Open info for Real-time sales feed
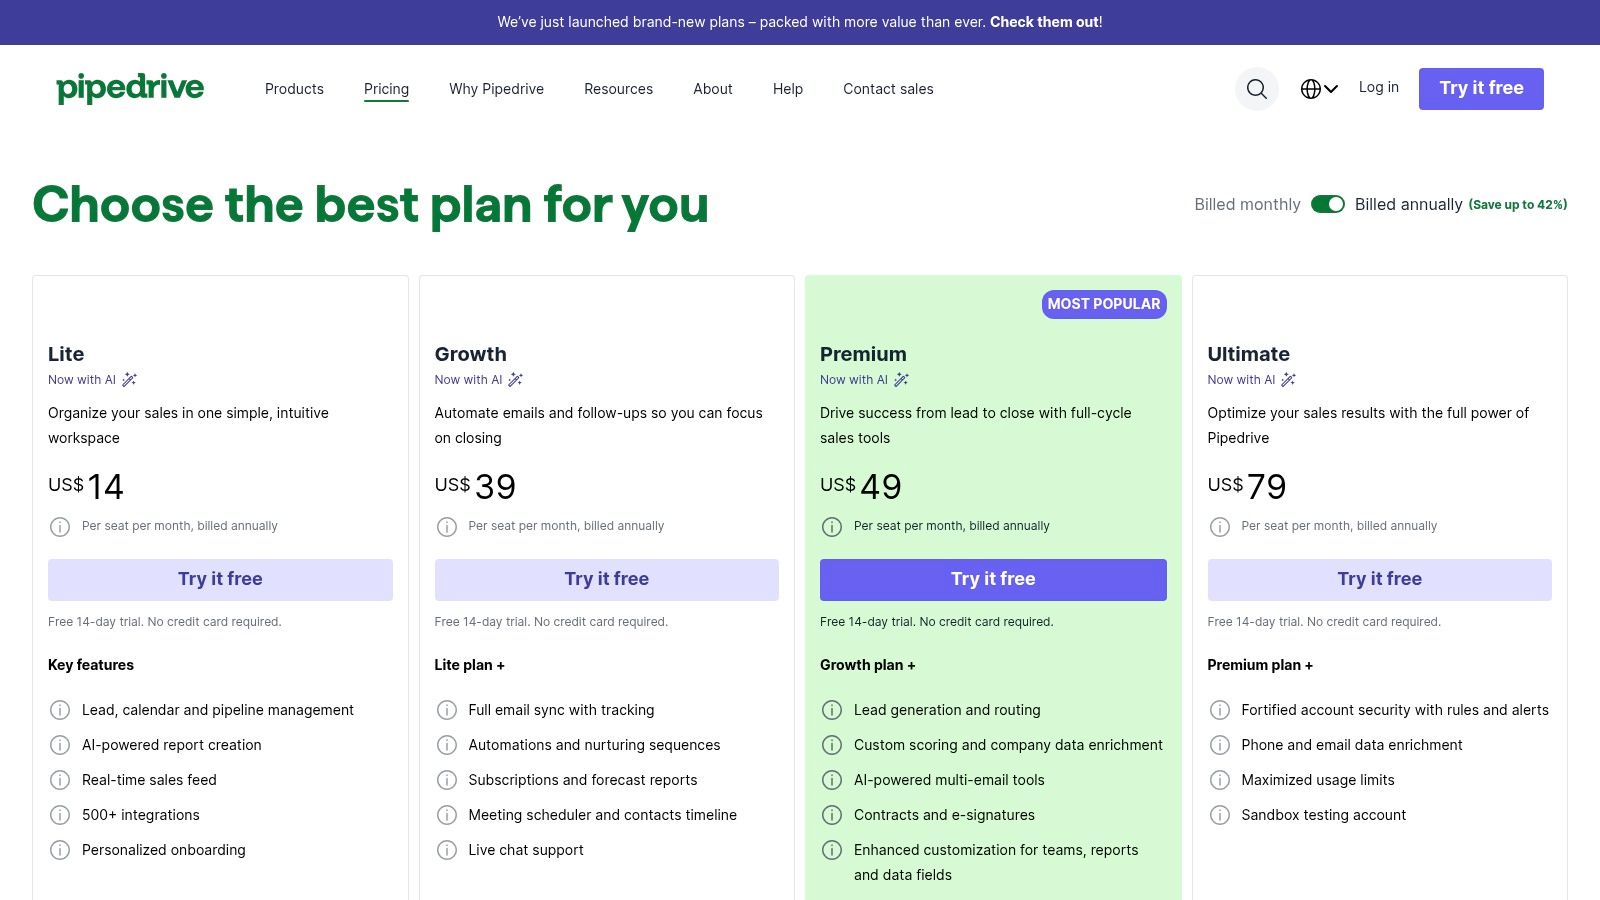Screen dimensions: 1600x900 [60, 780]
